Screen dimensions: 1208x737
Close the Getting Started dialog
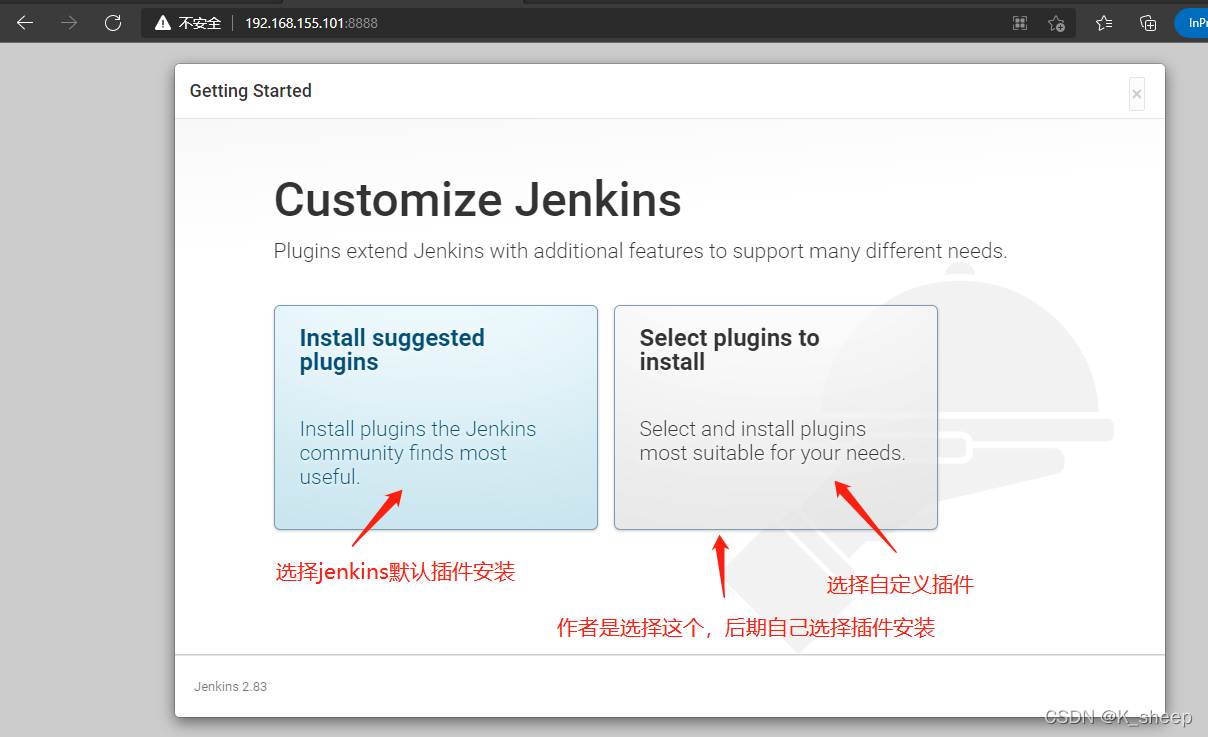click(x=1136, y=93)
